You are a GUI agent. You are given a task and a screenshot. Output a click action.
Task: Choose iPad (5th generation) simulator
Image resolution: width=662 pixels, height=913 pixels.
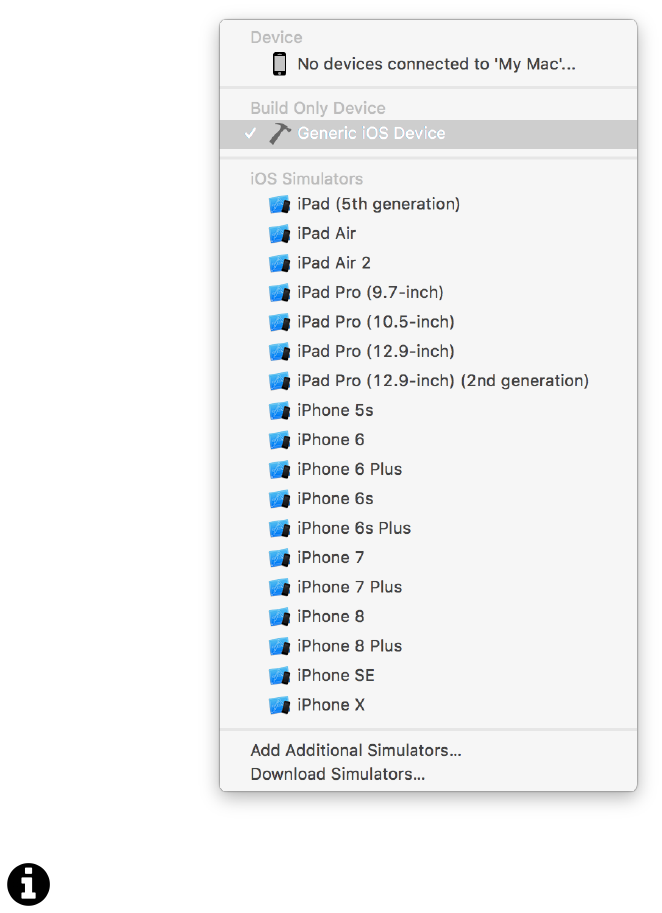(378, 204)
